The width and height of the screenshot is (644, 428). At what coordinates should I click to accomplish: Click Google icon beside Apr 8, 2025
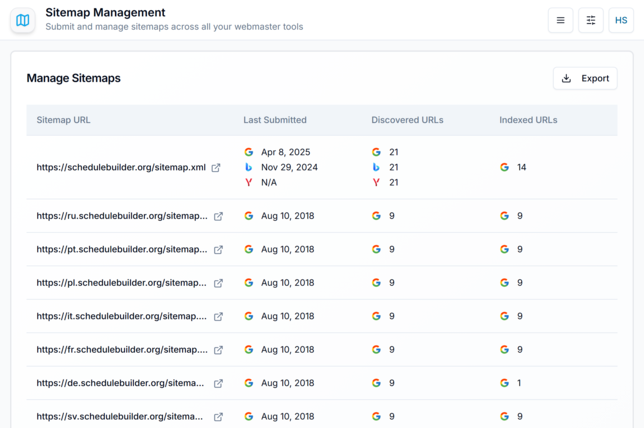click(x=248, y=152)
